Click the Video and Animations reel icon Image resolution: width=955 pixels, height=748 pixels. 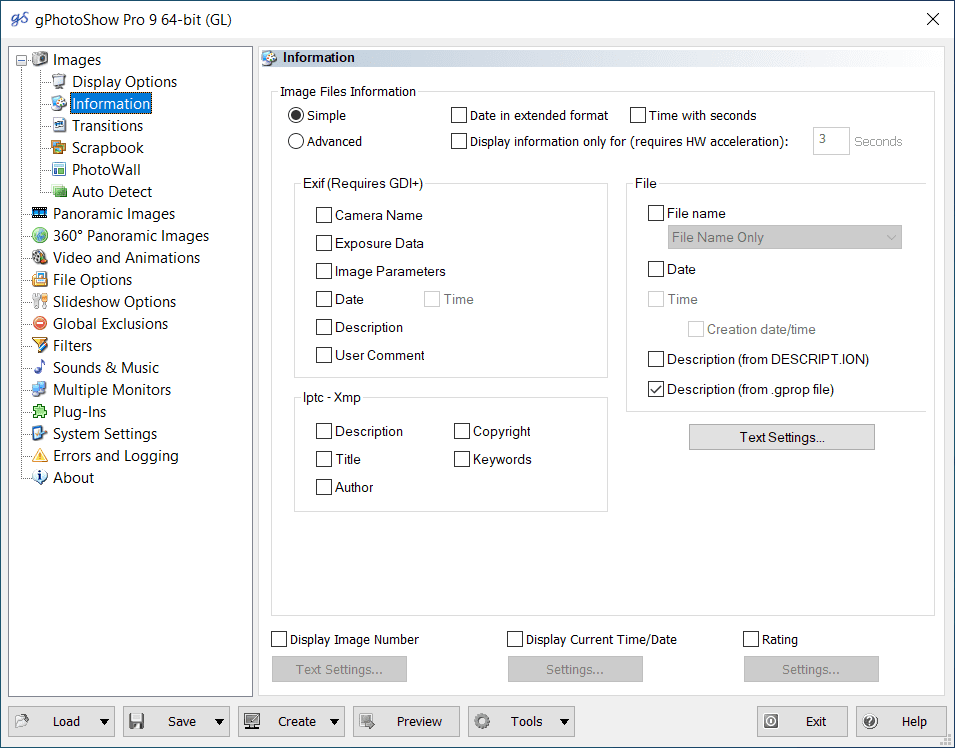tap(40, 257)
